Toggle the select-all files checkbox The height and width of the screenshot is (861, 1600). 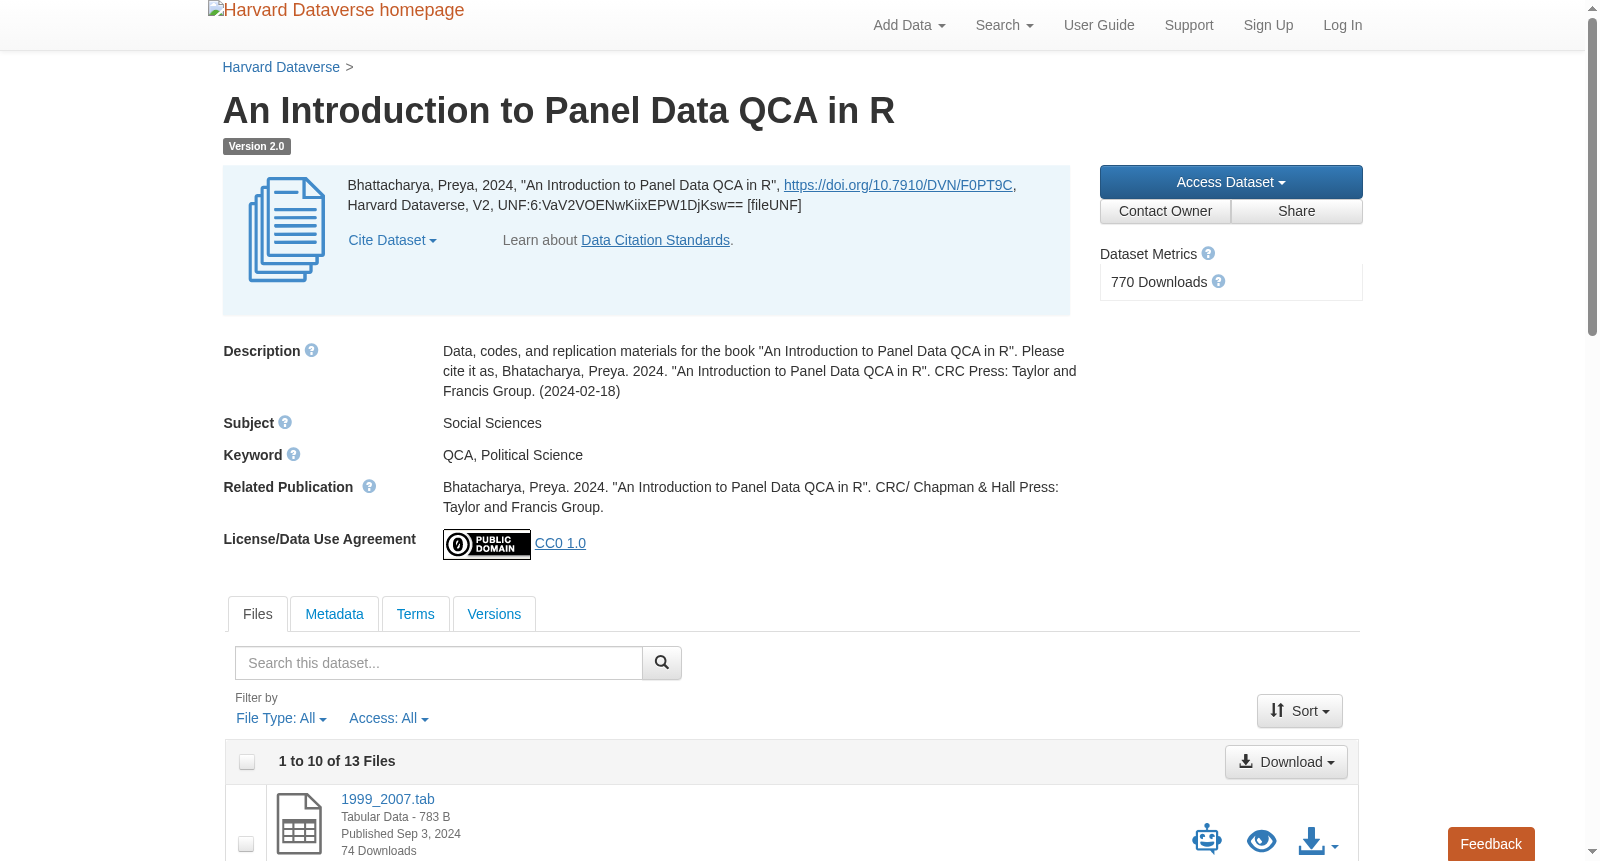[247, 762]
